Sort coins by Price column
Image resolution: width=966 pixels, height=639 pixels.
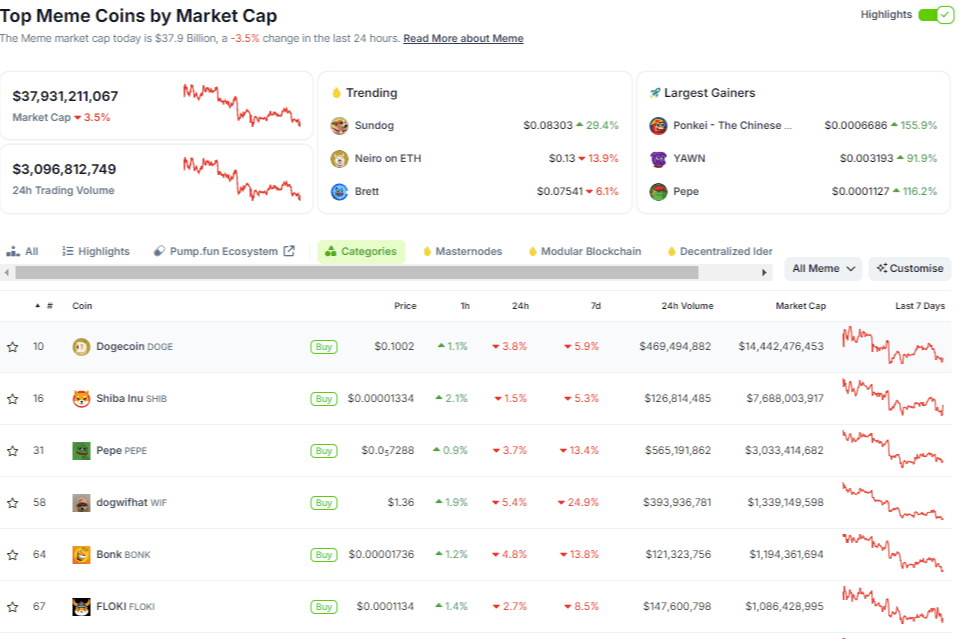pyautogui.click(x=405, y=306)
